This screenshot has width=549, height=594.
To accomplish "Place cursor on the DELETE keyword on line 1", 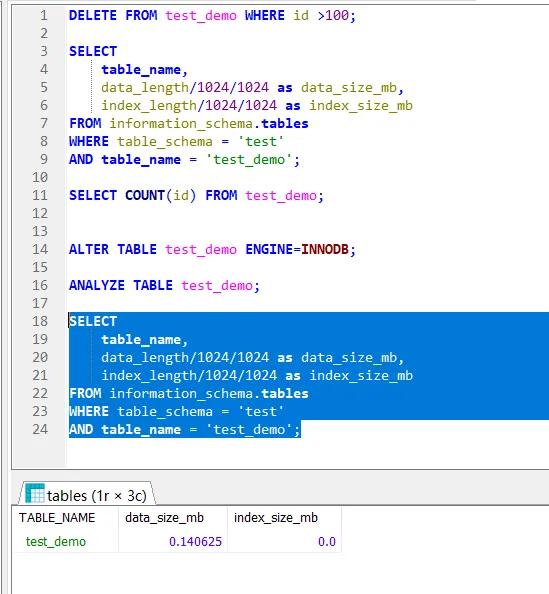I will pyautogui.click(x=93, y=16).
